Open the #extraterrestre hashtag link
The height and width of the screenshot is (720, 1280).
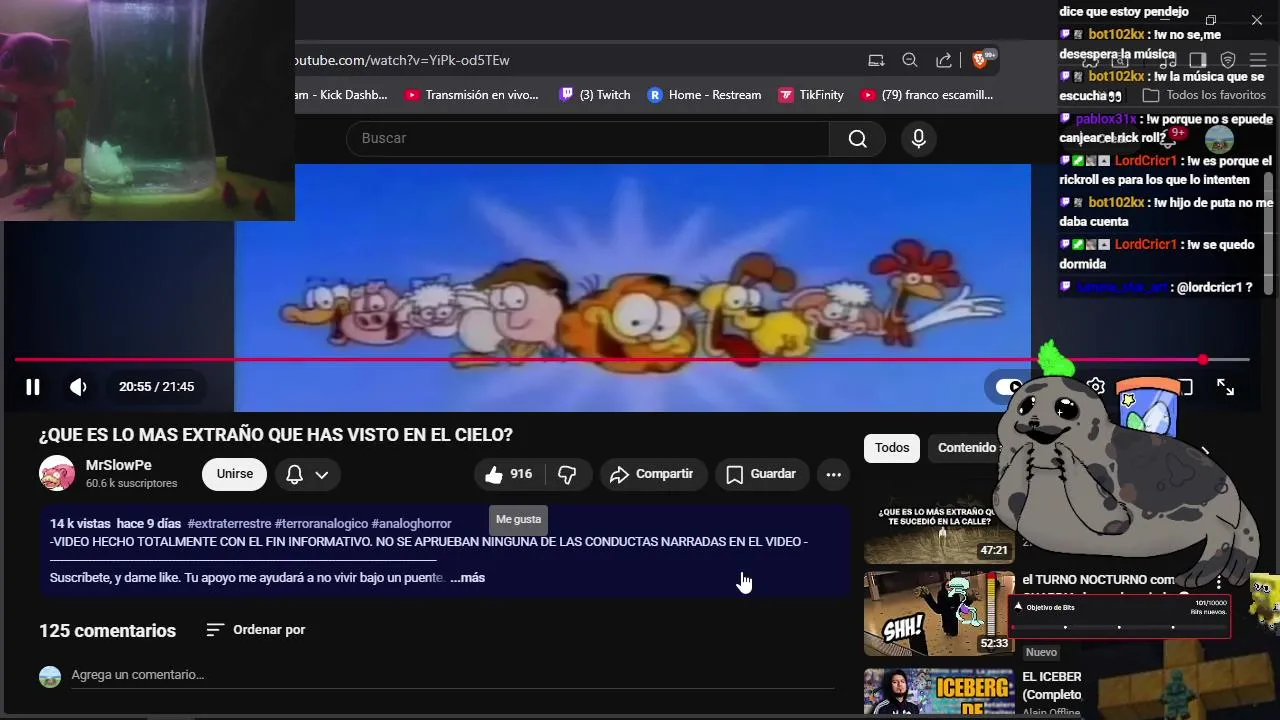point(229,523)
